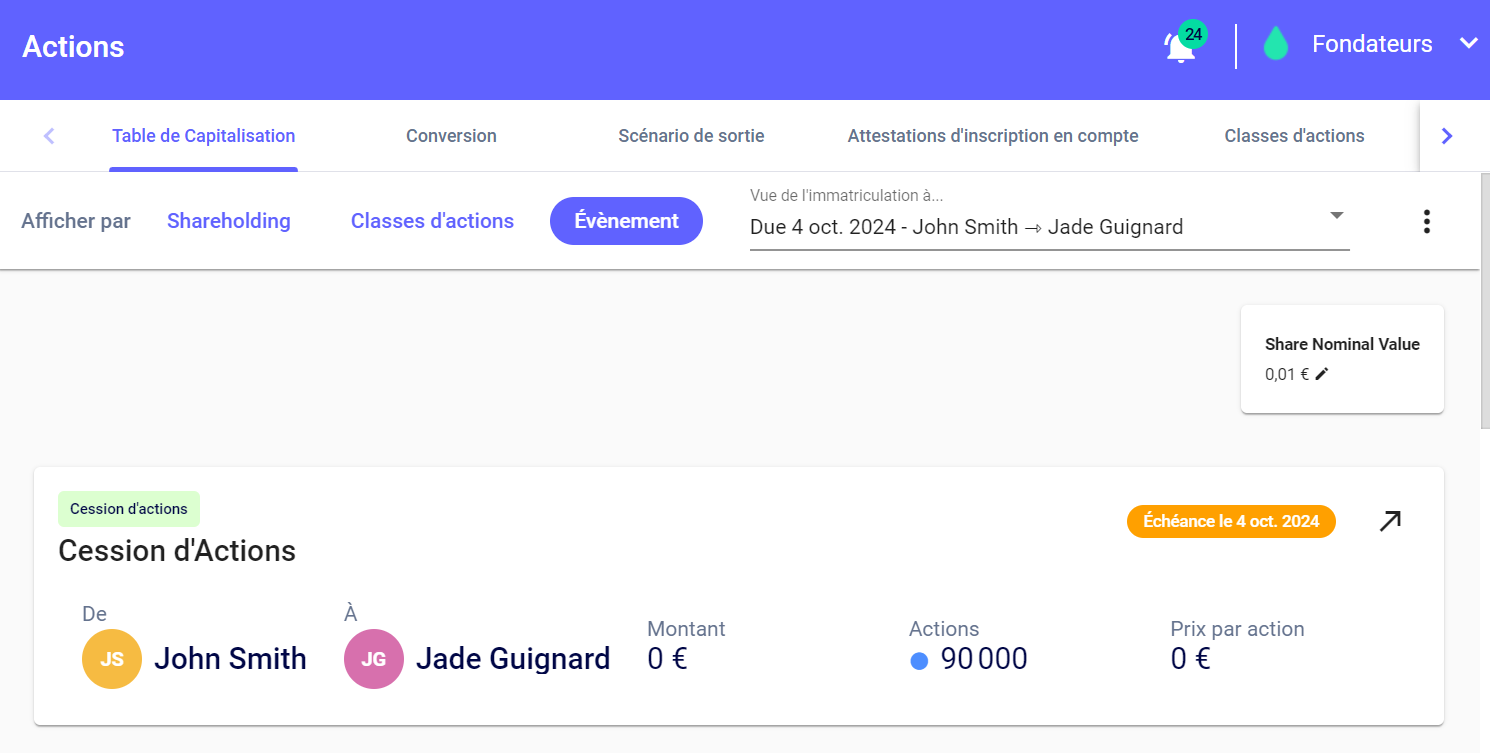The width and height of the screenshot is (1490, 753).
Task: Click the Échéance le 4 oct. 2024 badge
Action: 1230,521
